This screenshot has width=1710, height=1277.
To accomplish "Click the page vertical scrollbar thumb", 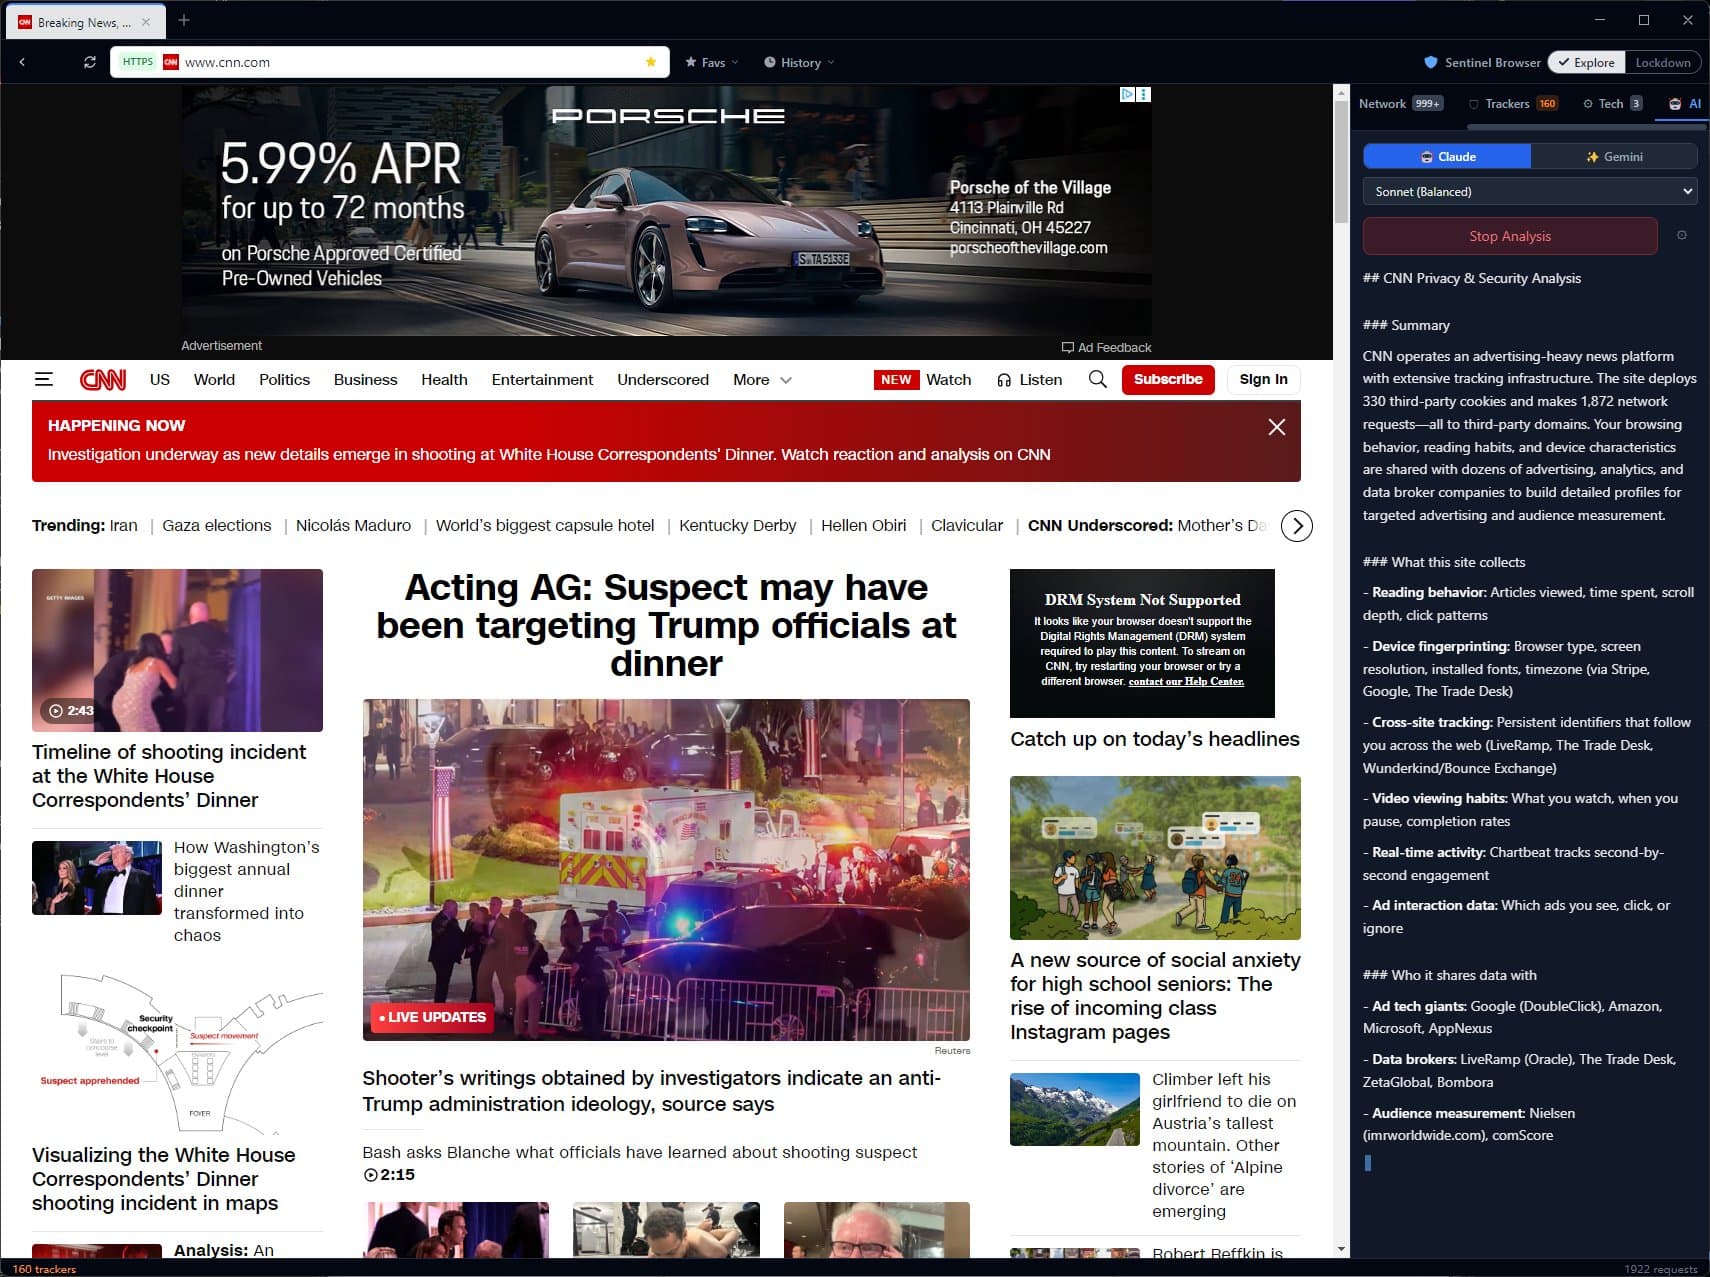I will pos(1341,163).
